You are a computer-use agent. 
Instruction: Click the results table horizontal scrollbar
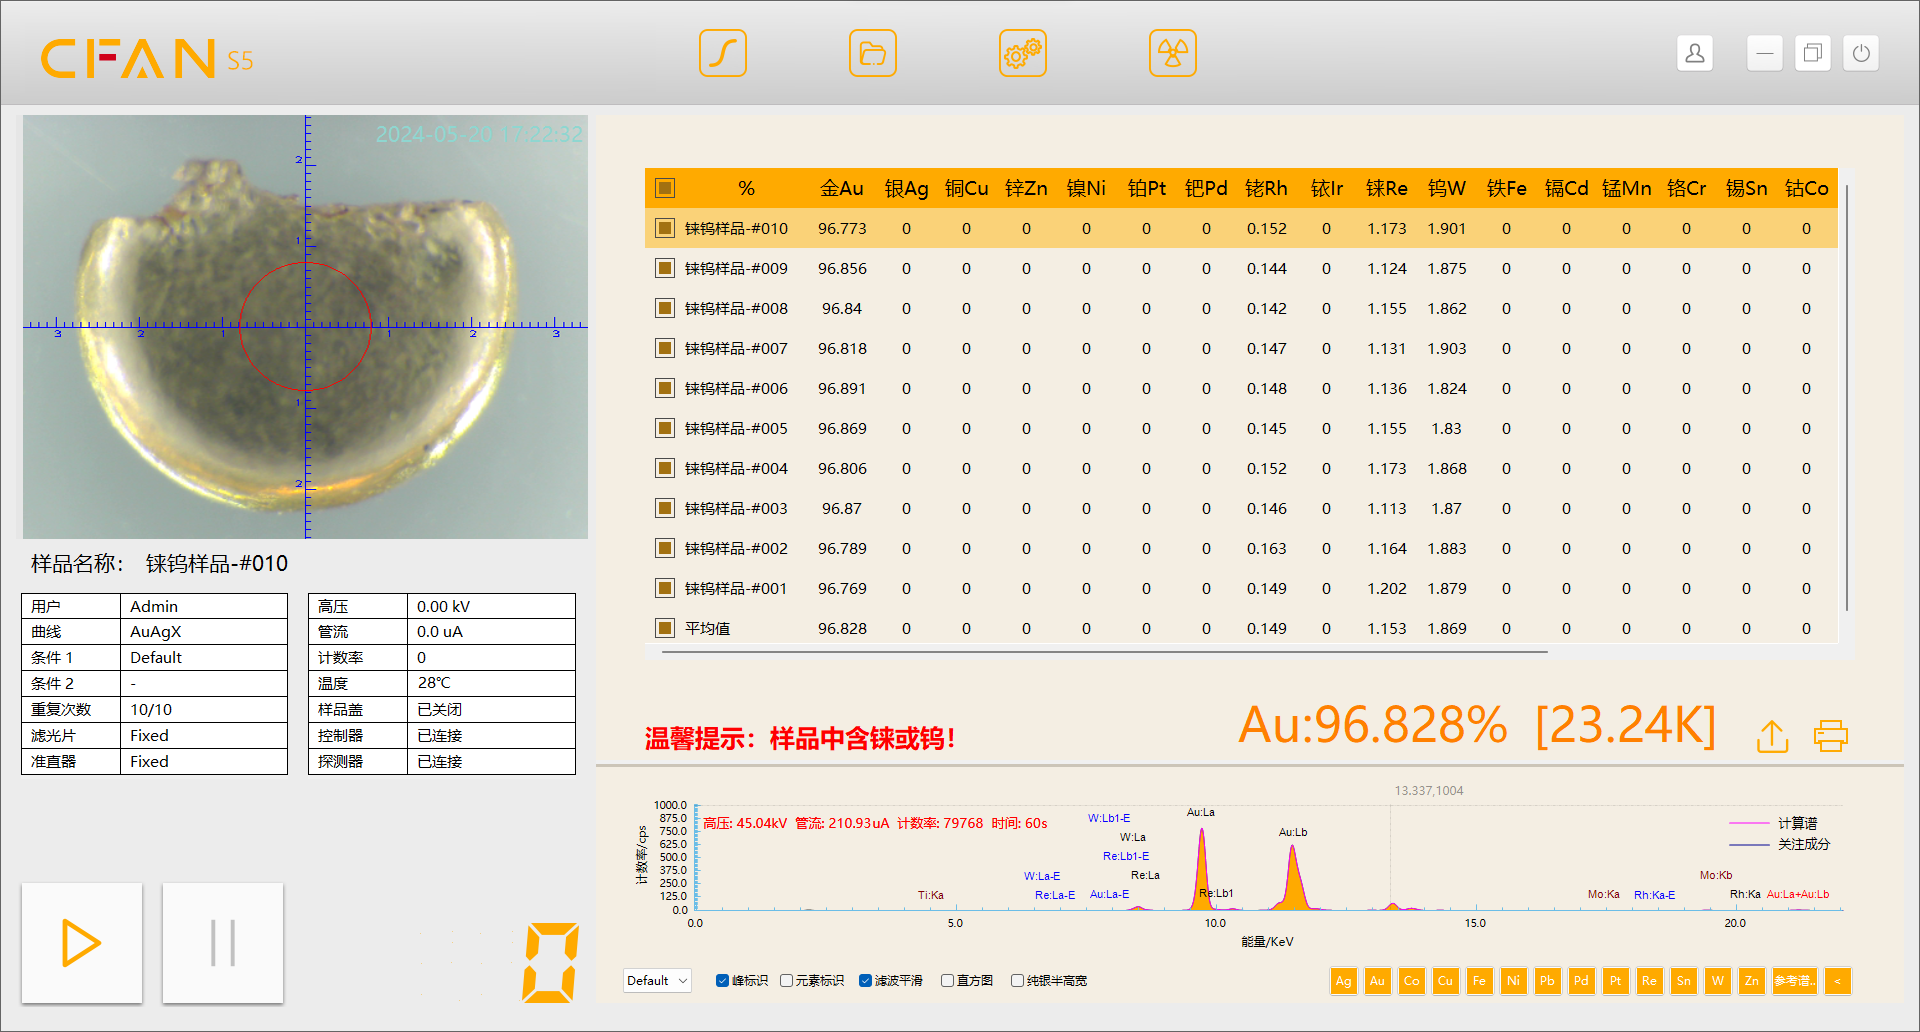click(1104, 651)
